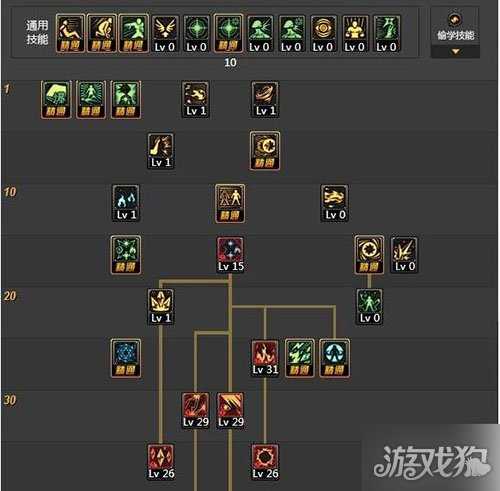
Task: Select the golden eye general skill Lv 0
Action: [x=323, y=34]
